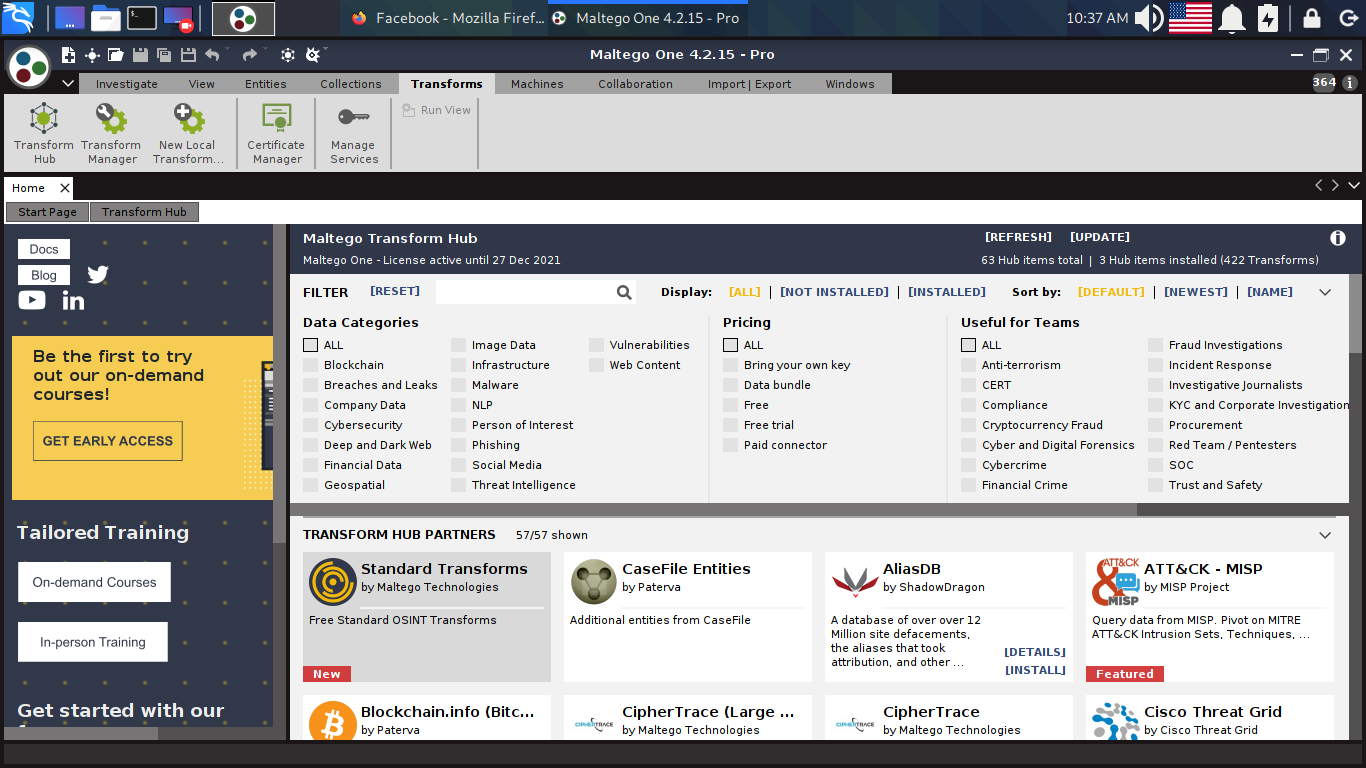Tick the Vulnerabilities category checkbox
This screenshot has height=768, width=1366.
point(597,345)
